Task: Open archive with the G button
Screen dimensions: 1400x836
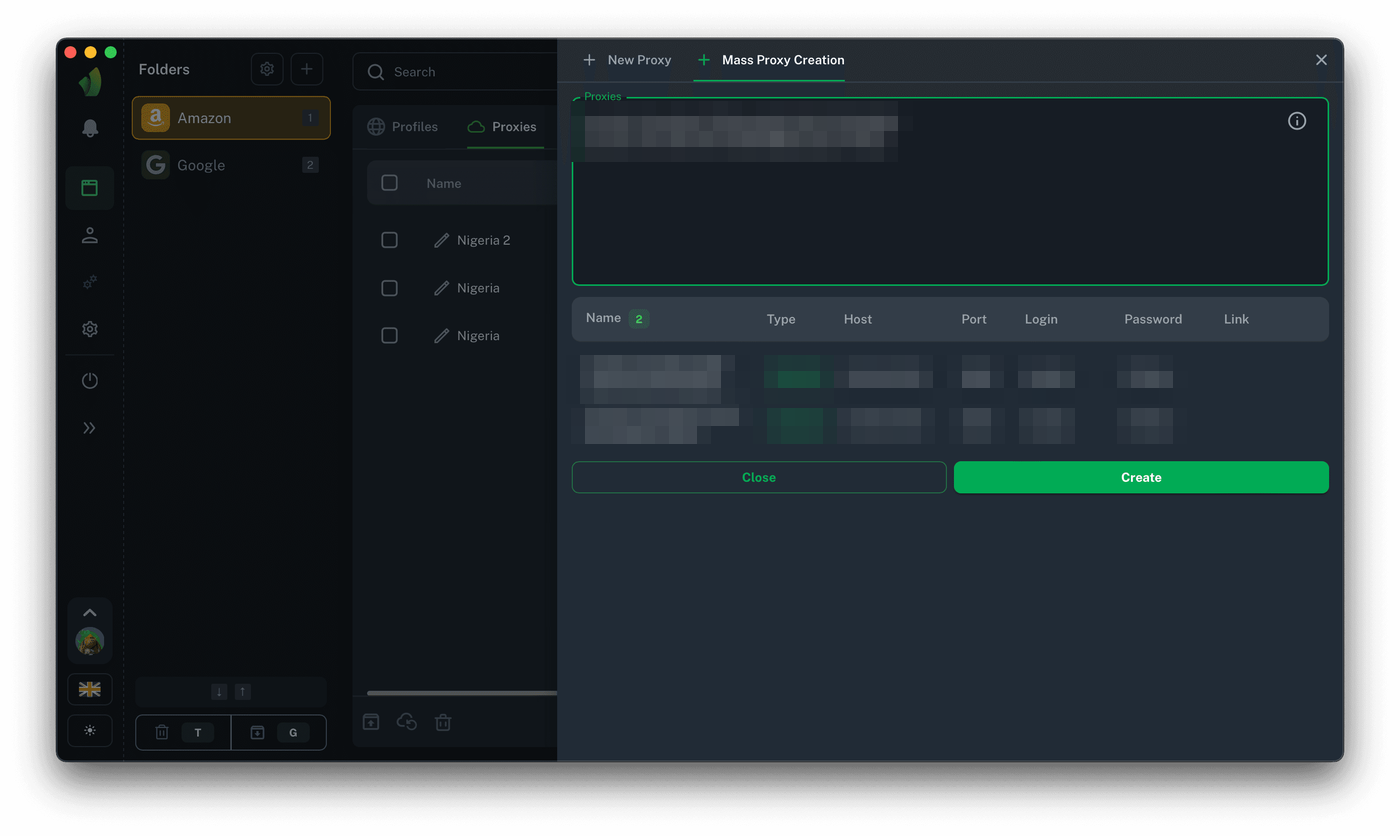Action: 279,733
